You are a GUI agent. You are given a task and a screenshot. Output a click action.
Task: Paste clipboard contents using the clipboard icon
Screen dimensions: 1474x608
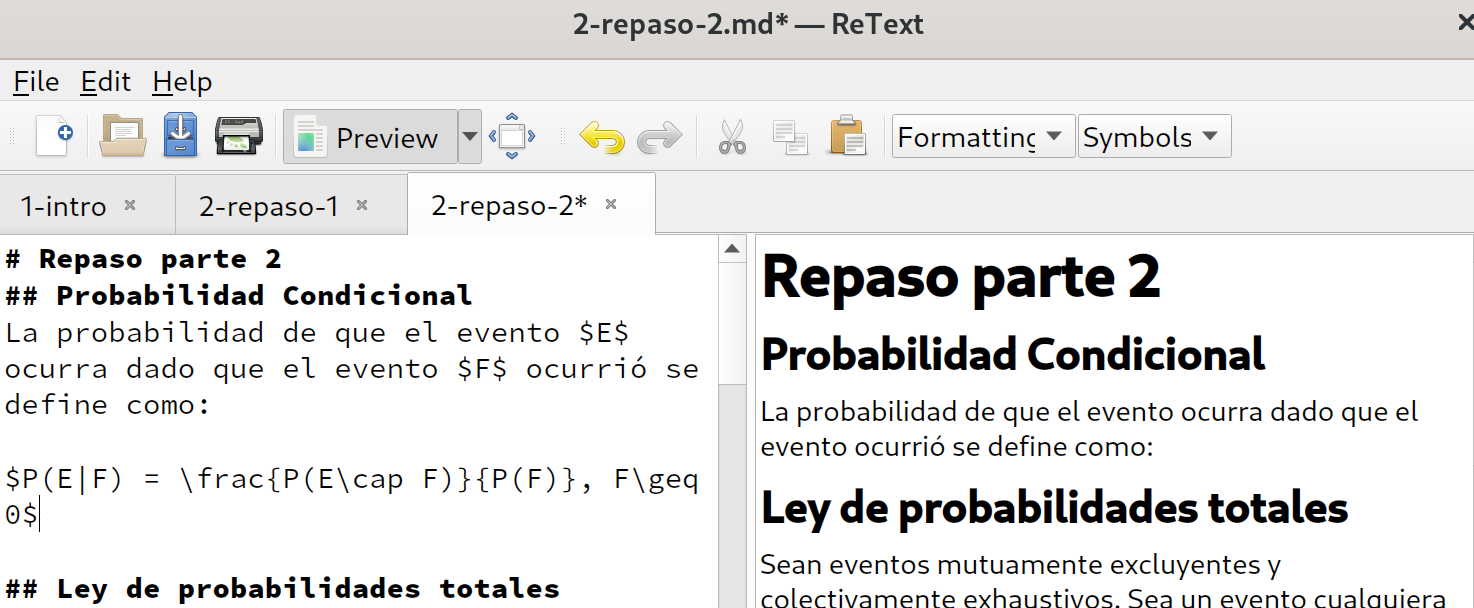click(846, 136)
